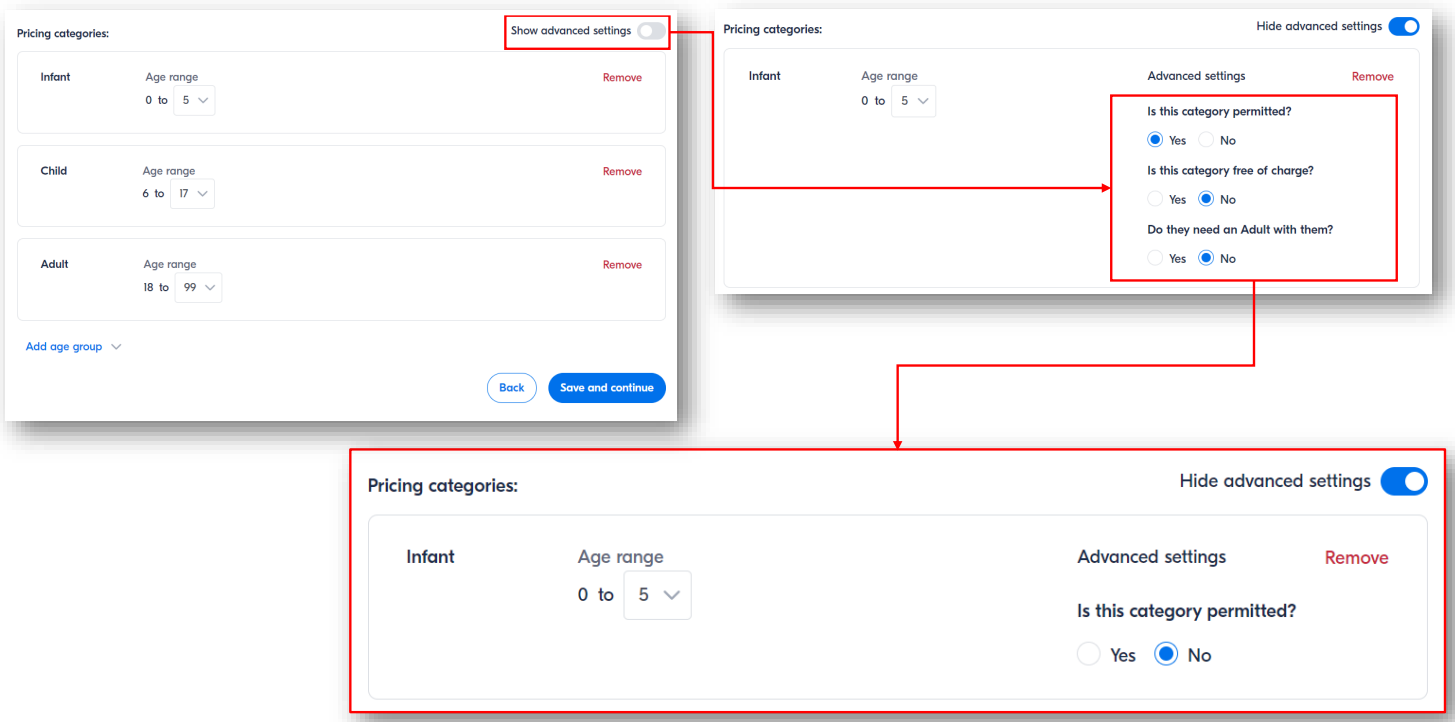Select No for free of charge question
This screenshot has width=1455, height=722.
pyautogui.click(x=1206, y=199)
